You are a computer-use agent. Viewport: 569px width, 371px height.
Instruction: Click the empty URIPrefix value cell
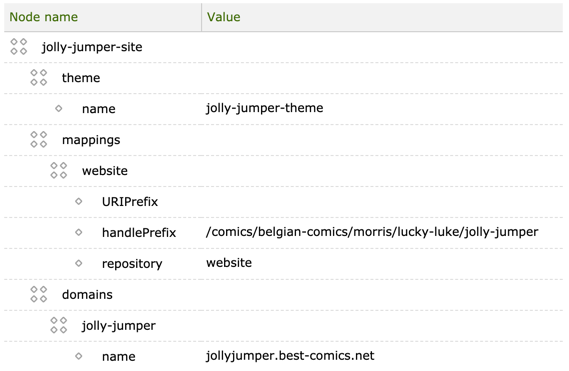click(x=382, y=202)
